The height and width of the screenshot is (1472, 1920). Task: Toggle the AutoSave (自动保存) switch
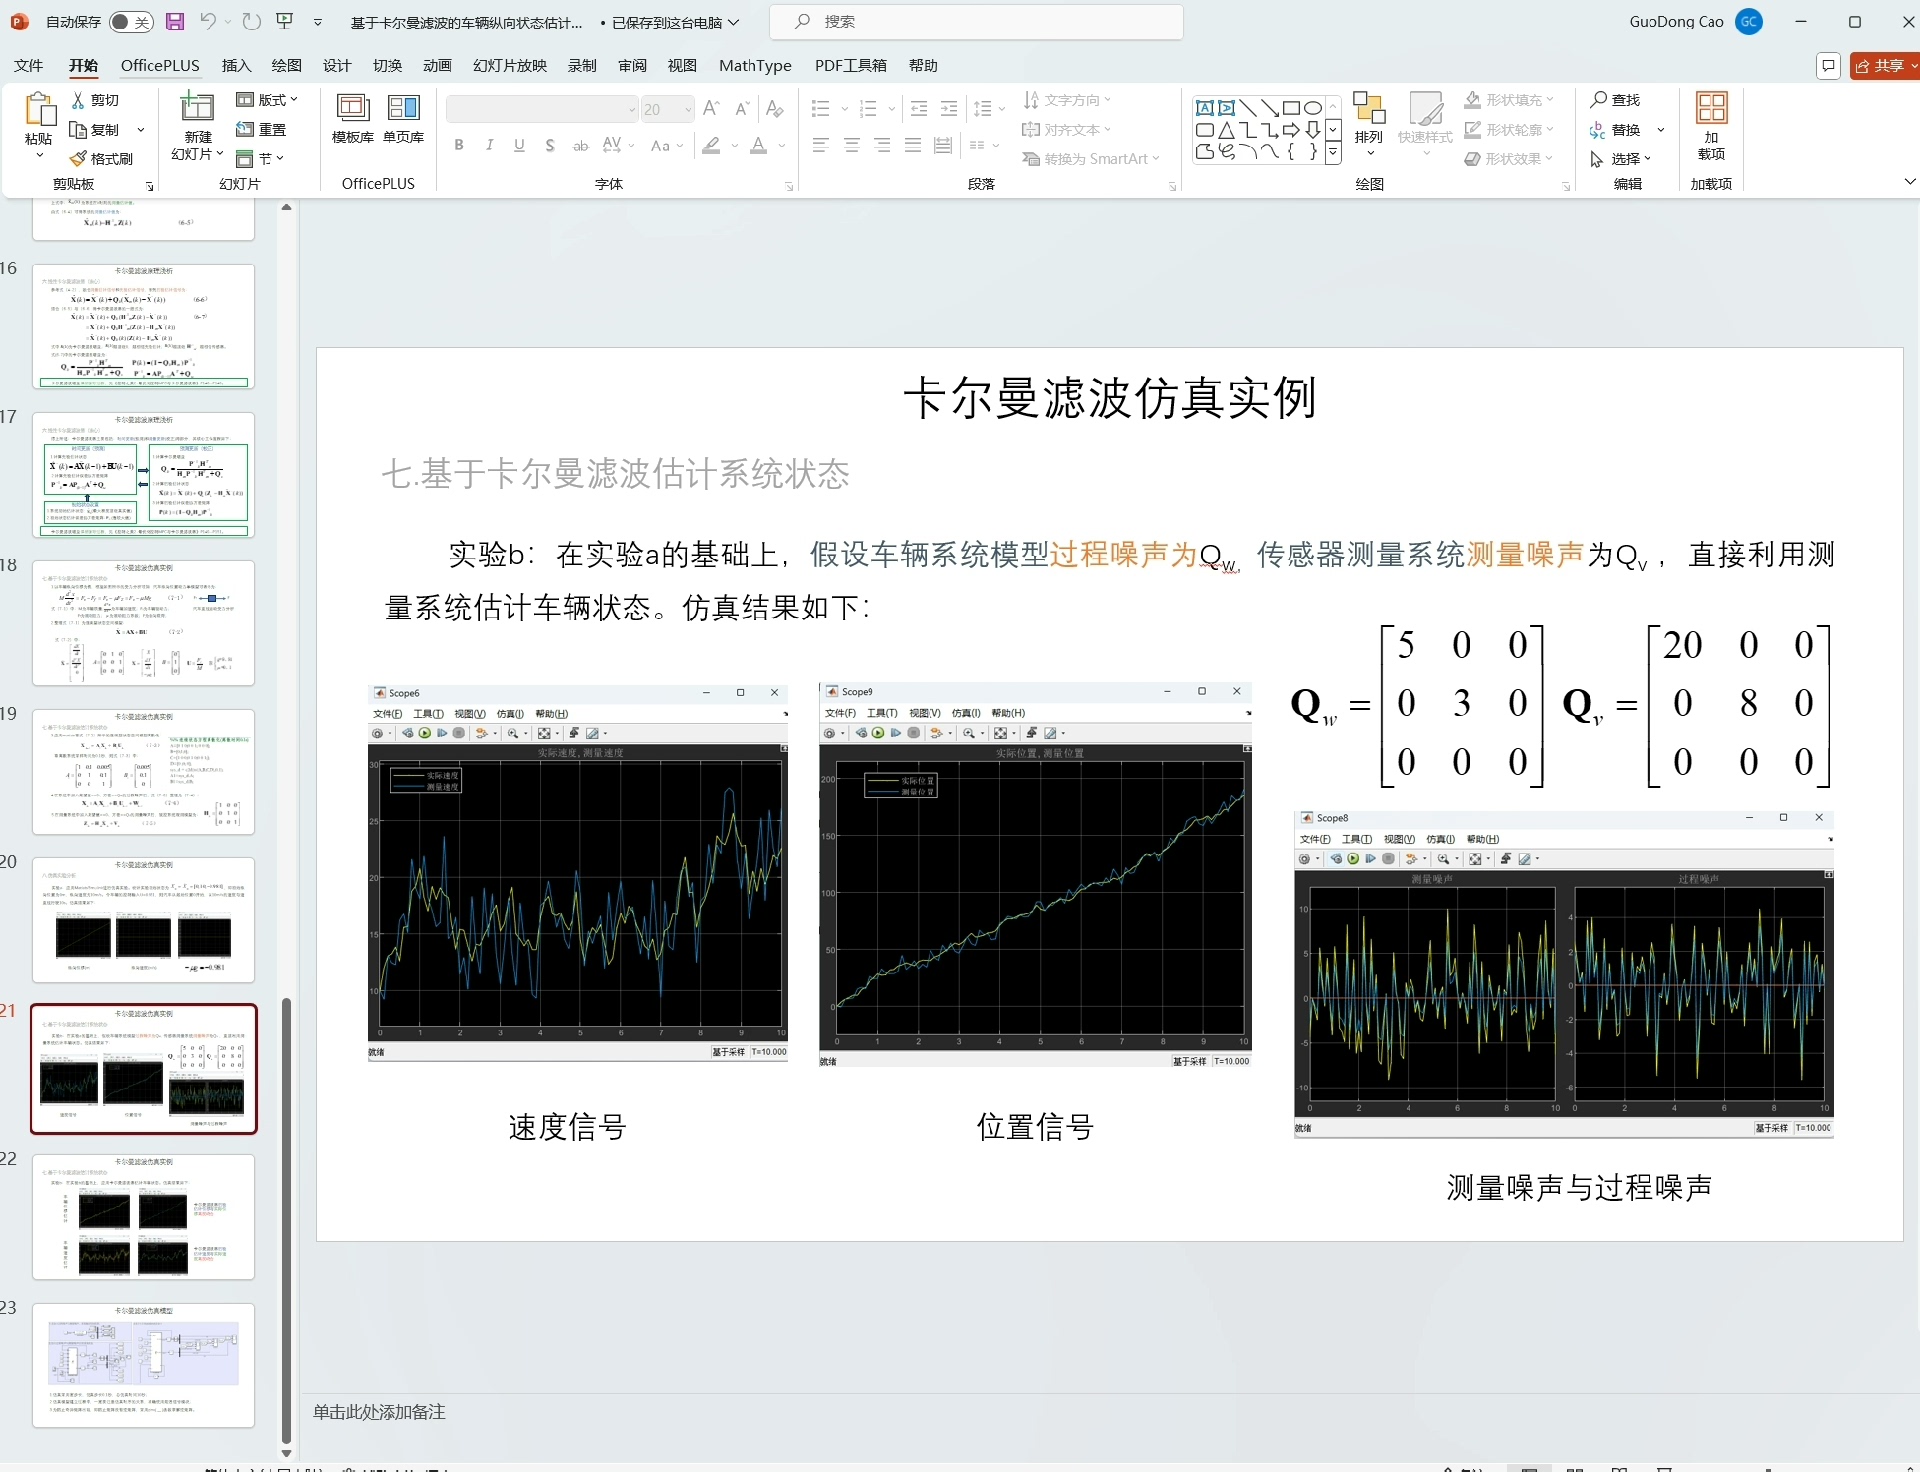pyautogui.click(x=131, y=21)
